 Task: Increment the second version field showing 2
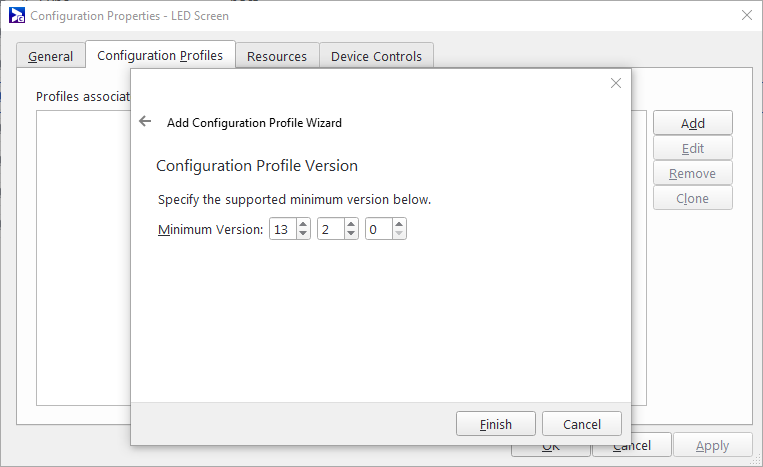click(x=351, y=224)
